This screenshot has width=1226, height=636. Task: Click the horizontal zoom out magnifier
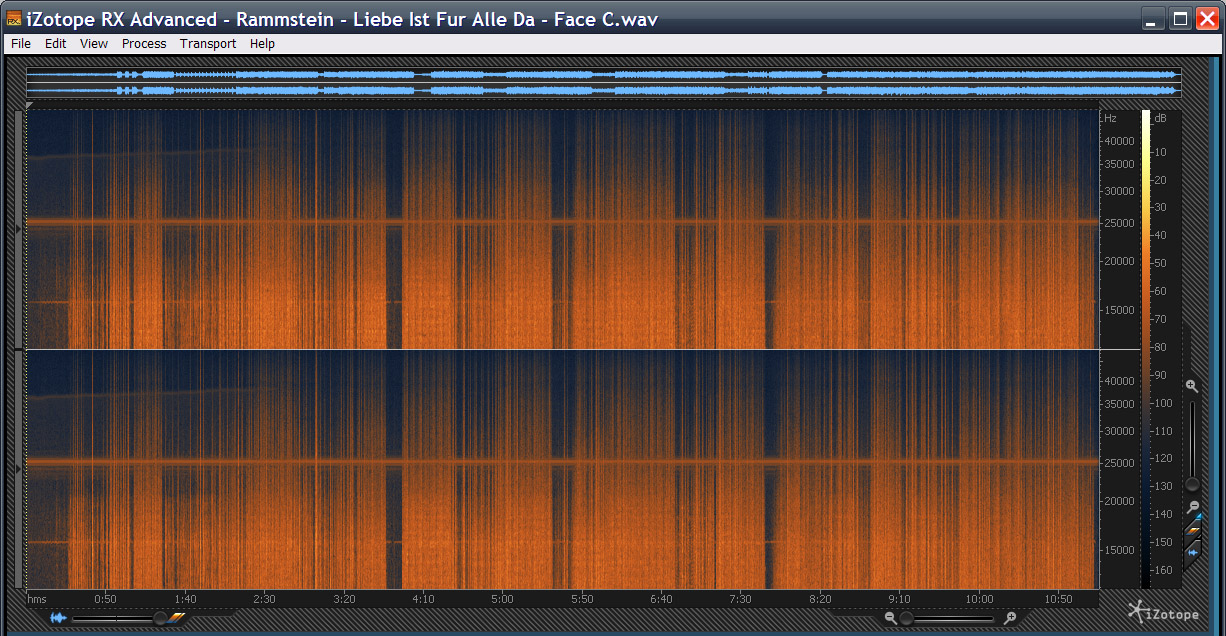890,618
